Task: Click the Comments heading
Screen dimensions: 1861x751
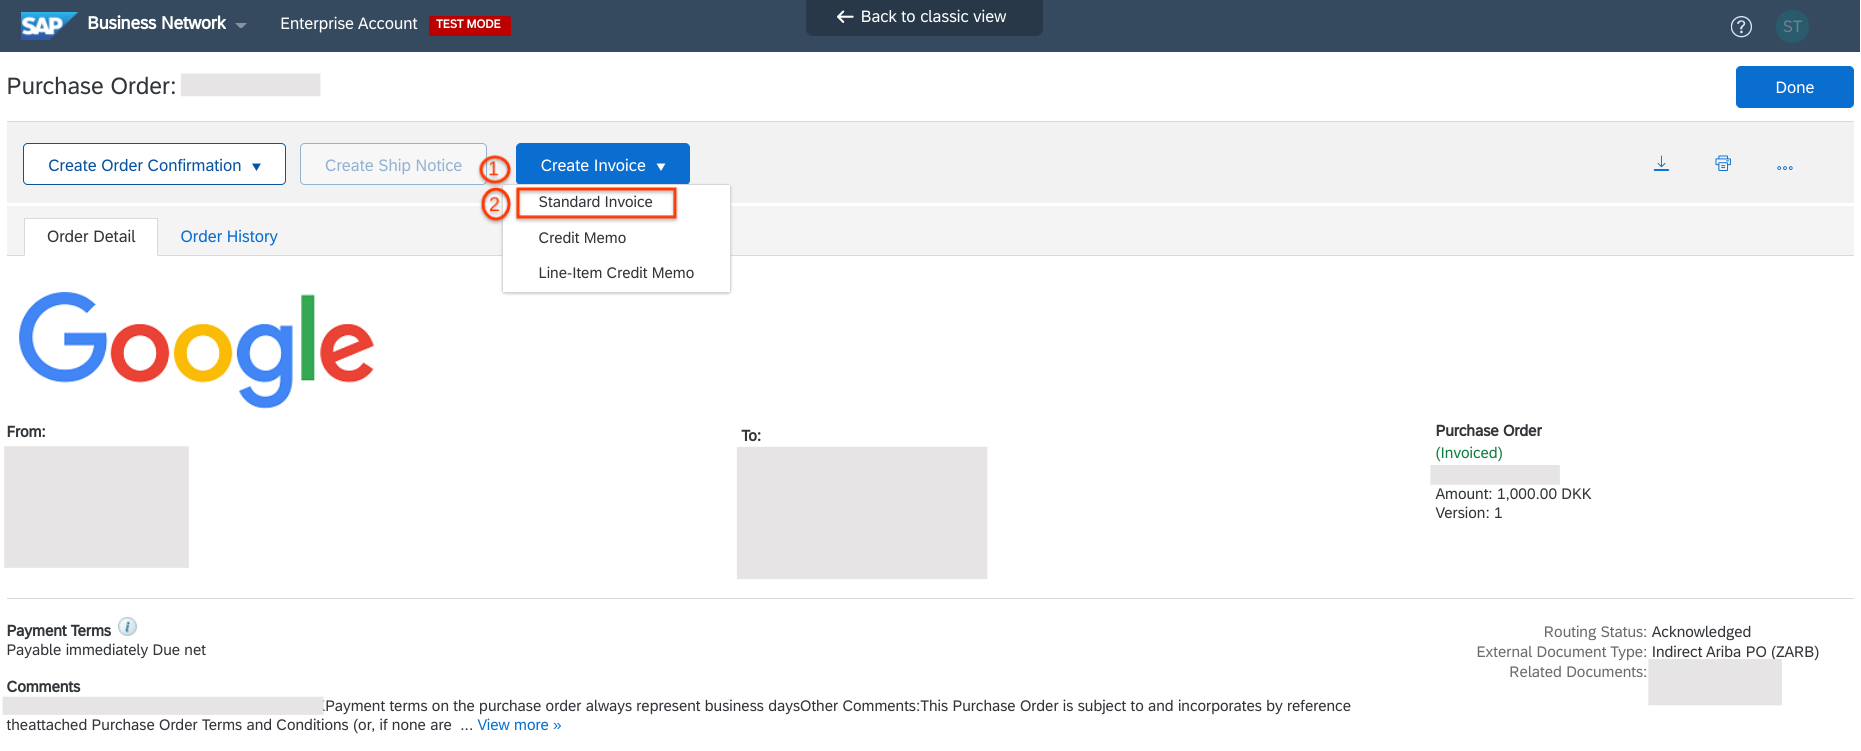Action: point(43,687)
